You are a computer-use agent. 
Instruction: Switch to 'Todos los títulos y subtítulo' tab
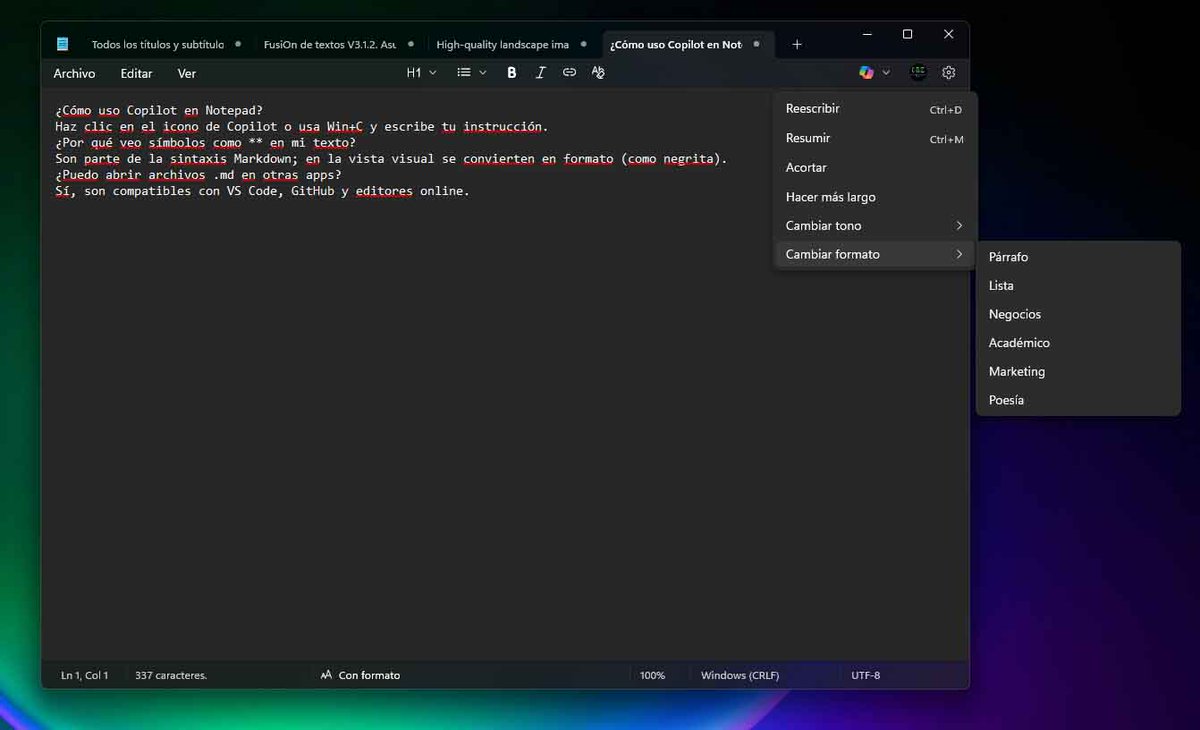coord(158,44)
